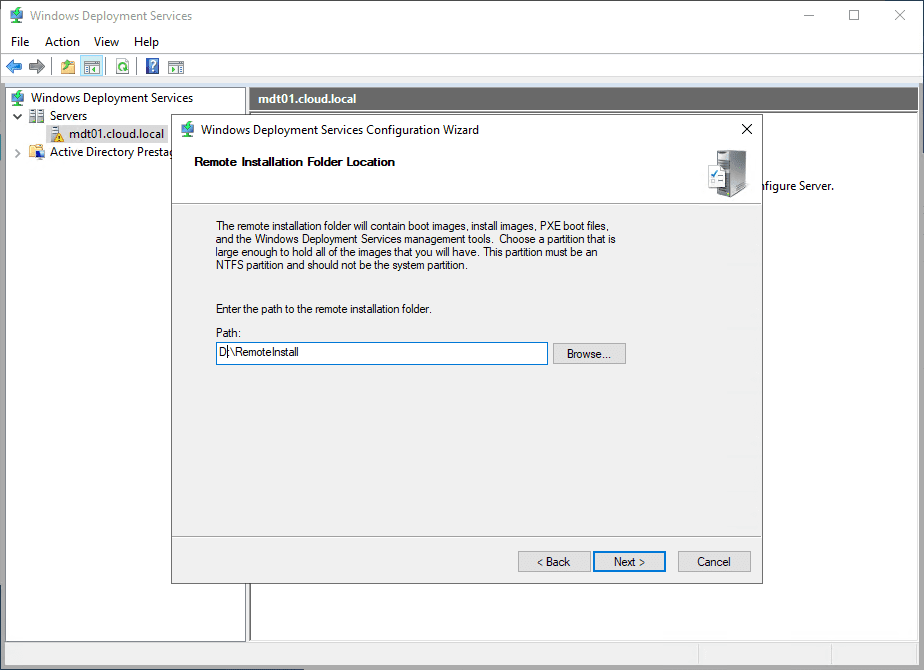Click the Refresh toolbar icon
This screenshot has height=670, width=924.
click(122, 67)
